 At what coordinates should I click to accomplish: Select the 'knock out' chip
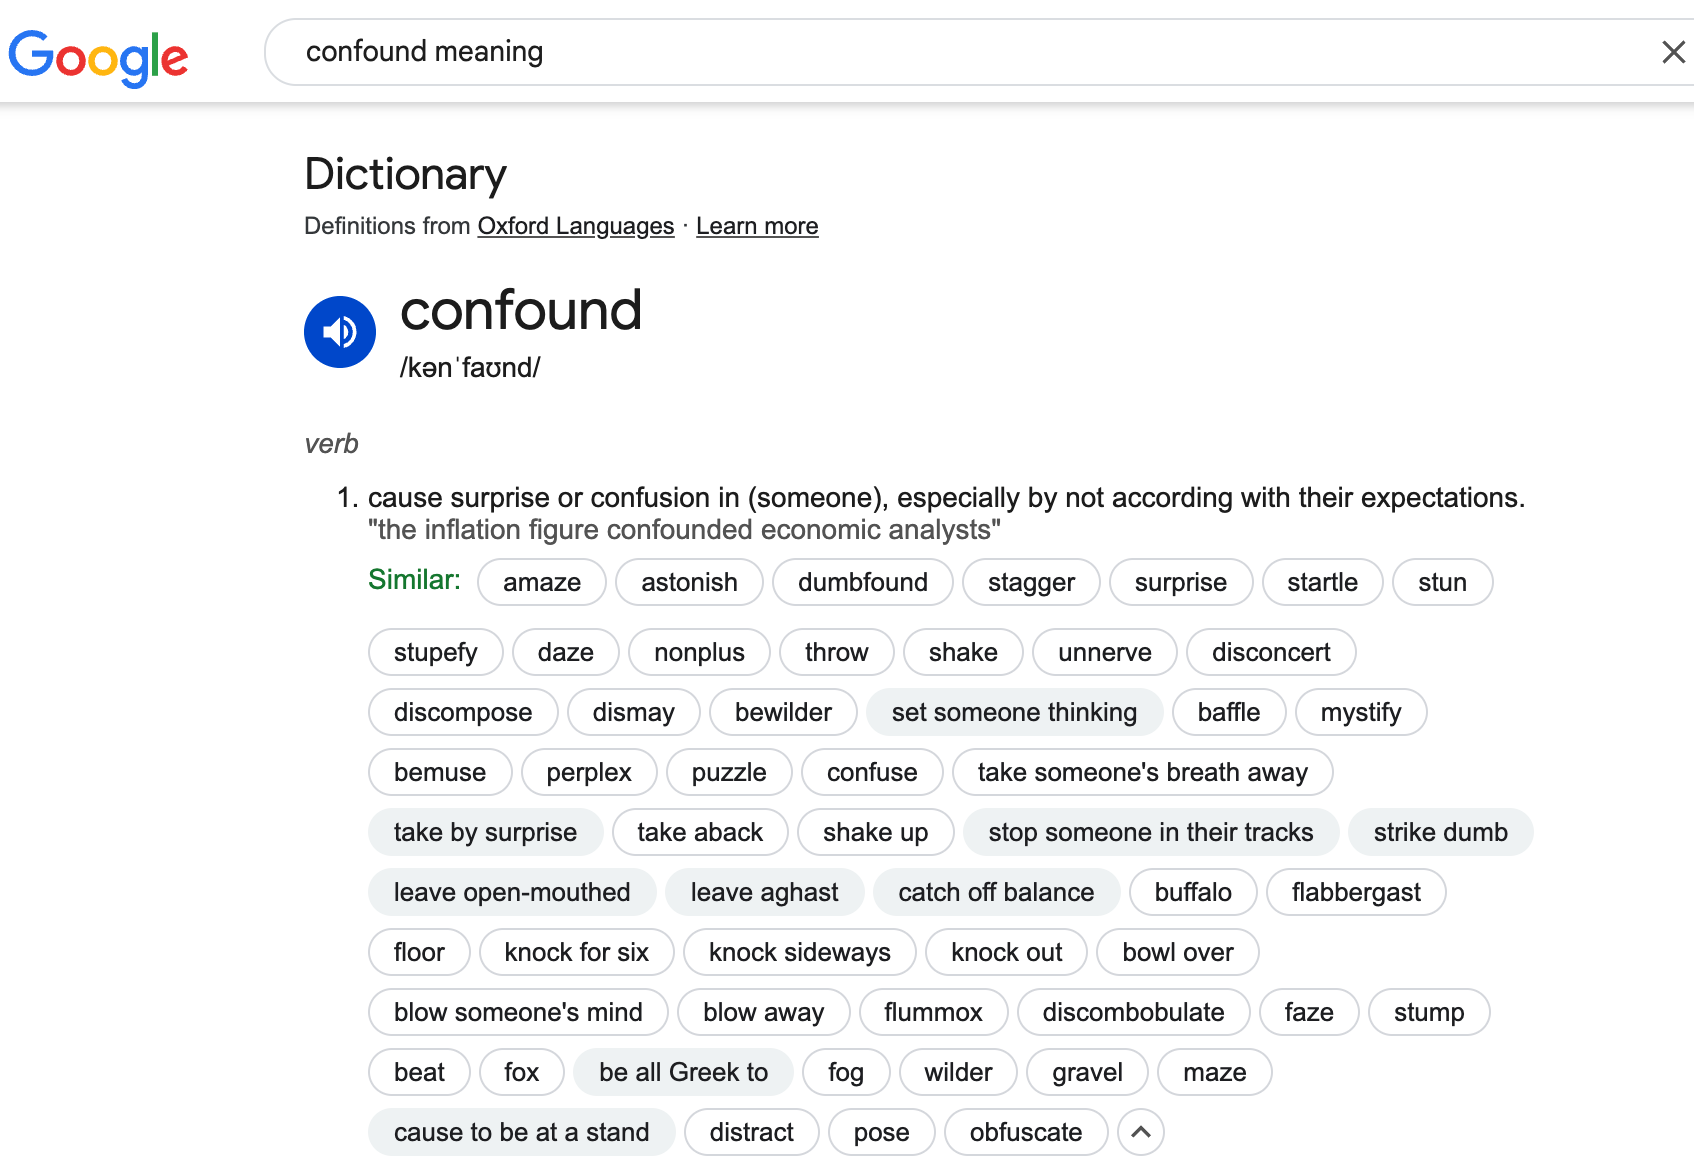pyautogui.click(x=1007, y=952)
